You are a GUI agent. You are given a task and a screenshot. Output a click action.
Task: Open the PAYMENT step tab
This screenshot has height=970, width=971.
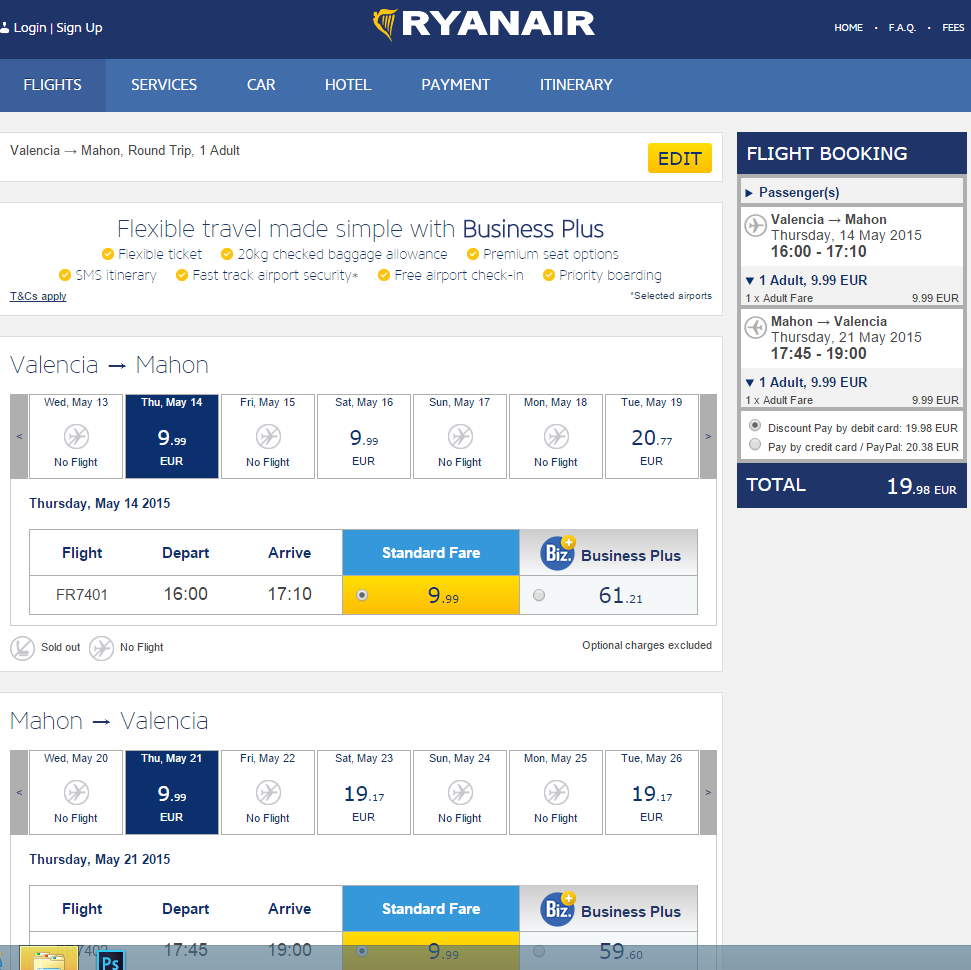(456, 85)
